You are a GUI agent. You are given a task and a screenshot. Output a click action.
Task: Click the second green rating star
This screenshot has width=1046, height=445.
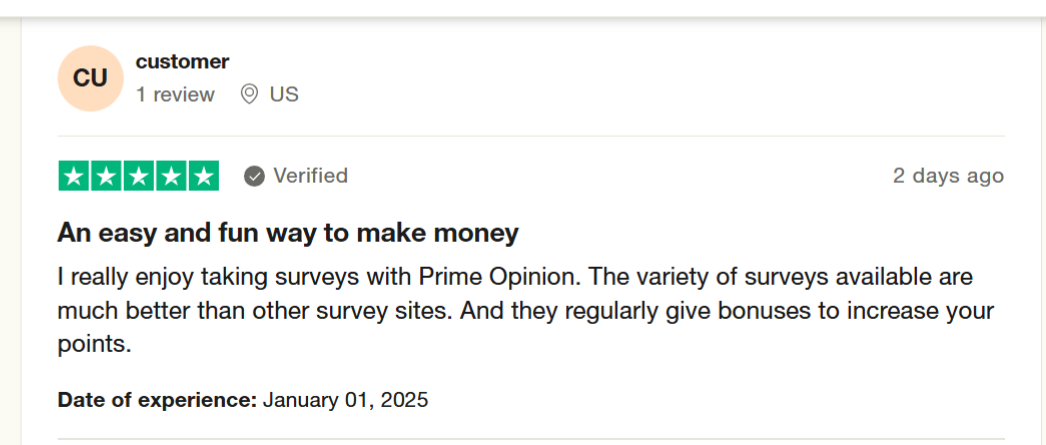click(107, 176)
